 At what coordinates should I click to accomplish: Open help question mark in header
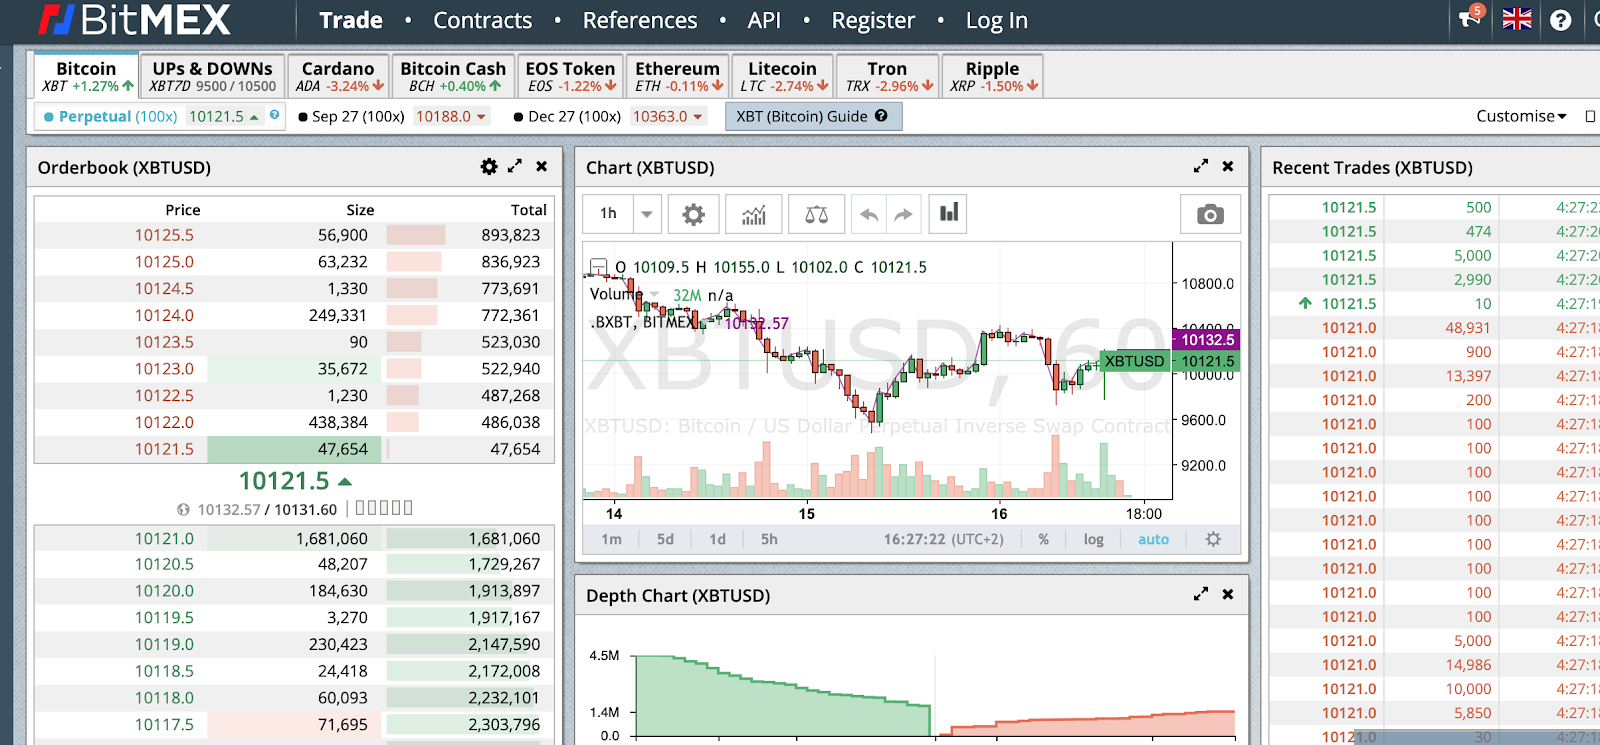(1561, 20)
